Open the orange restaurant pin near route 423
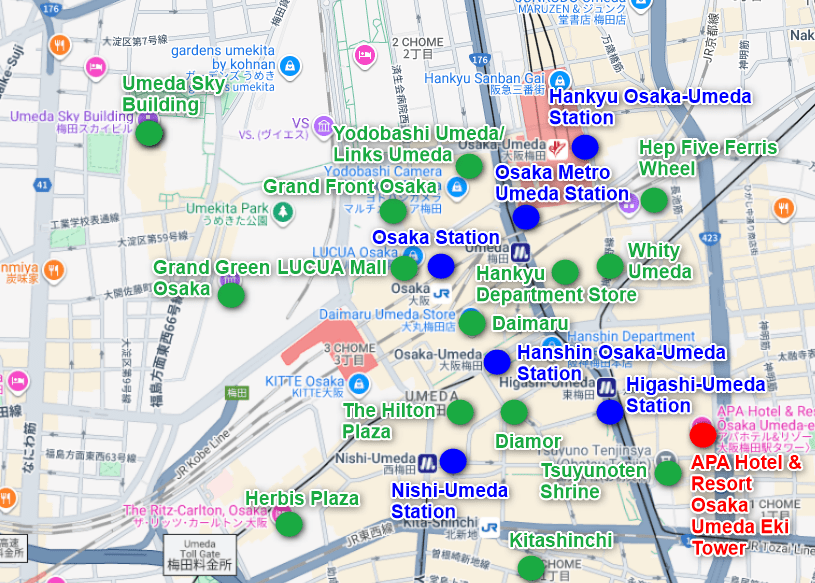815x583 pixels. click(x=784, y=209)
